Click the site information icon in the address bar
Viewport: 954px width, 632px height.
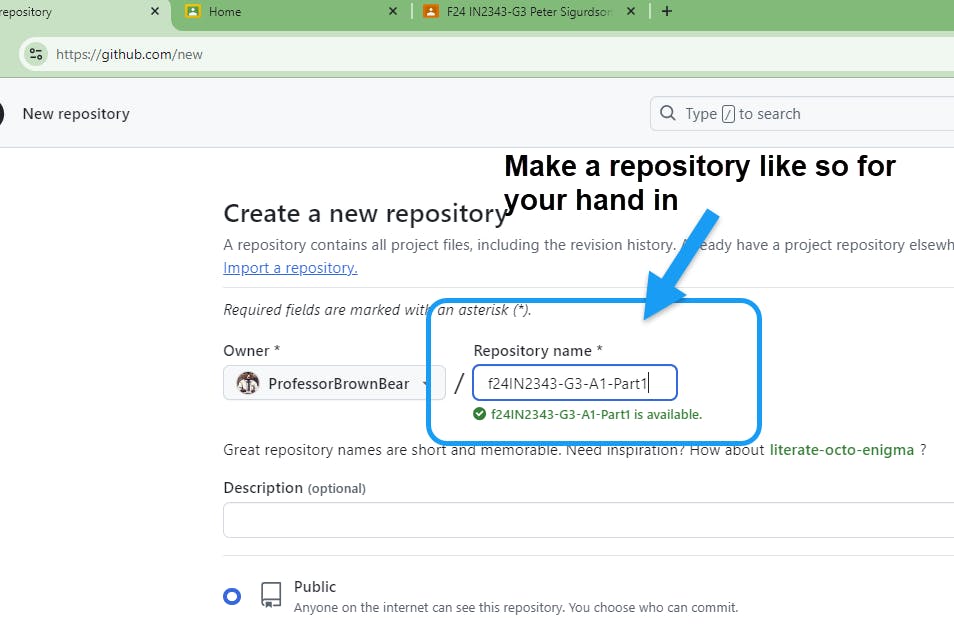36,54
